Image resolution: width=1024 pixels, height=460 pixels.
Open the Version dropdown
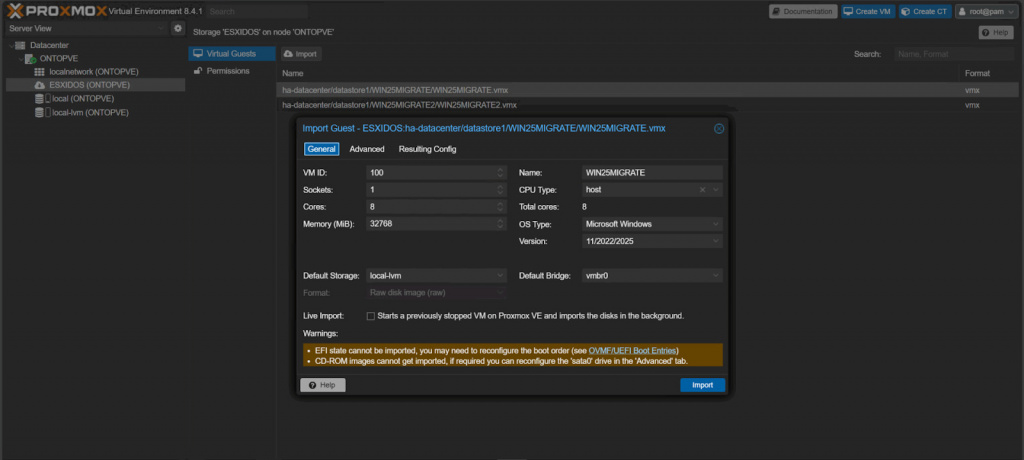[716, 241]
